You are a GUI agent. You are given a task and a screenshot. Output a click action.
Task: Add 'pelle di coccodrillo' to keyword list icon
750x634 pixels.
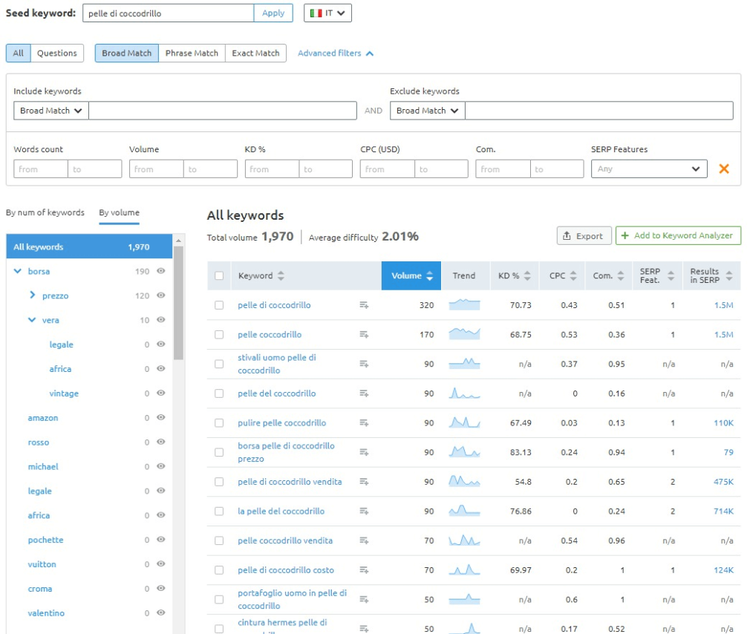364,305
